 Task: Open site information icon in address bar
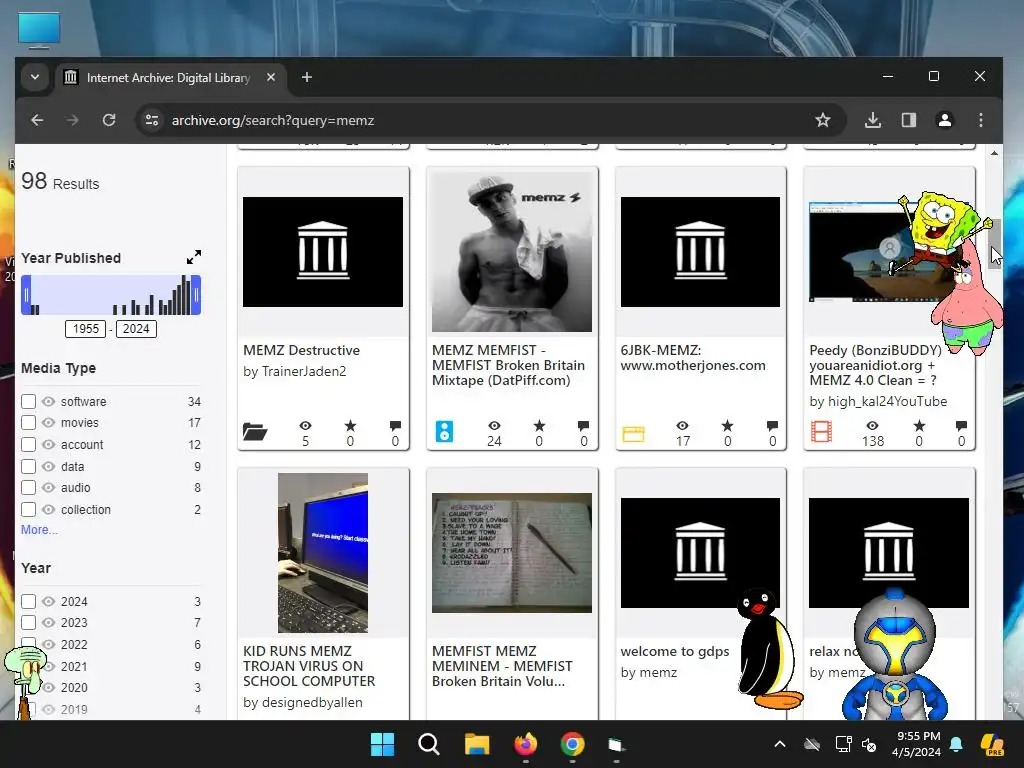click(x=152, y=120)
